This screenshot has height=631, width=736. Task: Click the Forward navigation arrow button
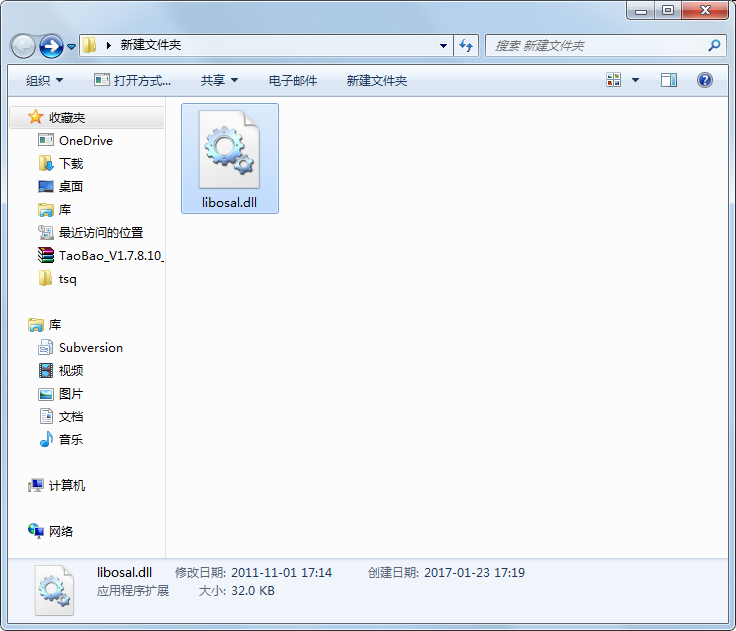pos(51,46)
